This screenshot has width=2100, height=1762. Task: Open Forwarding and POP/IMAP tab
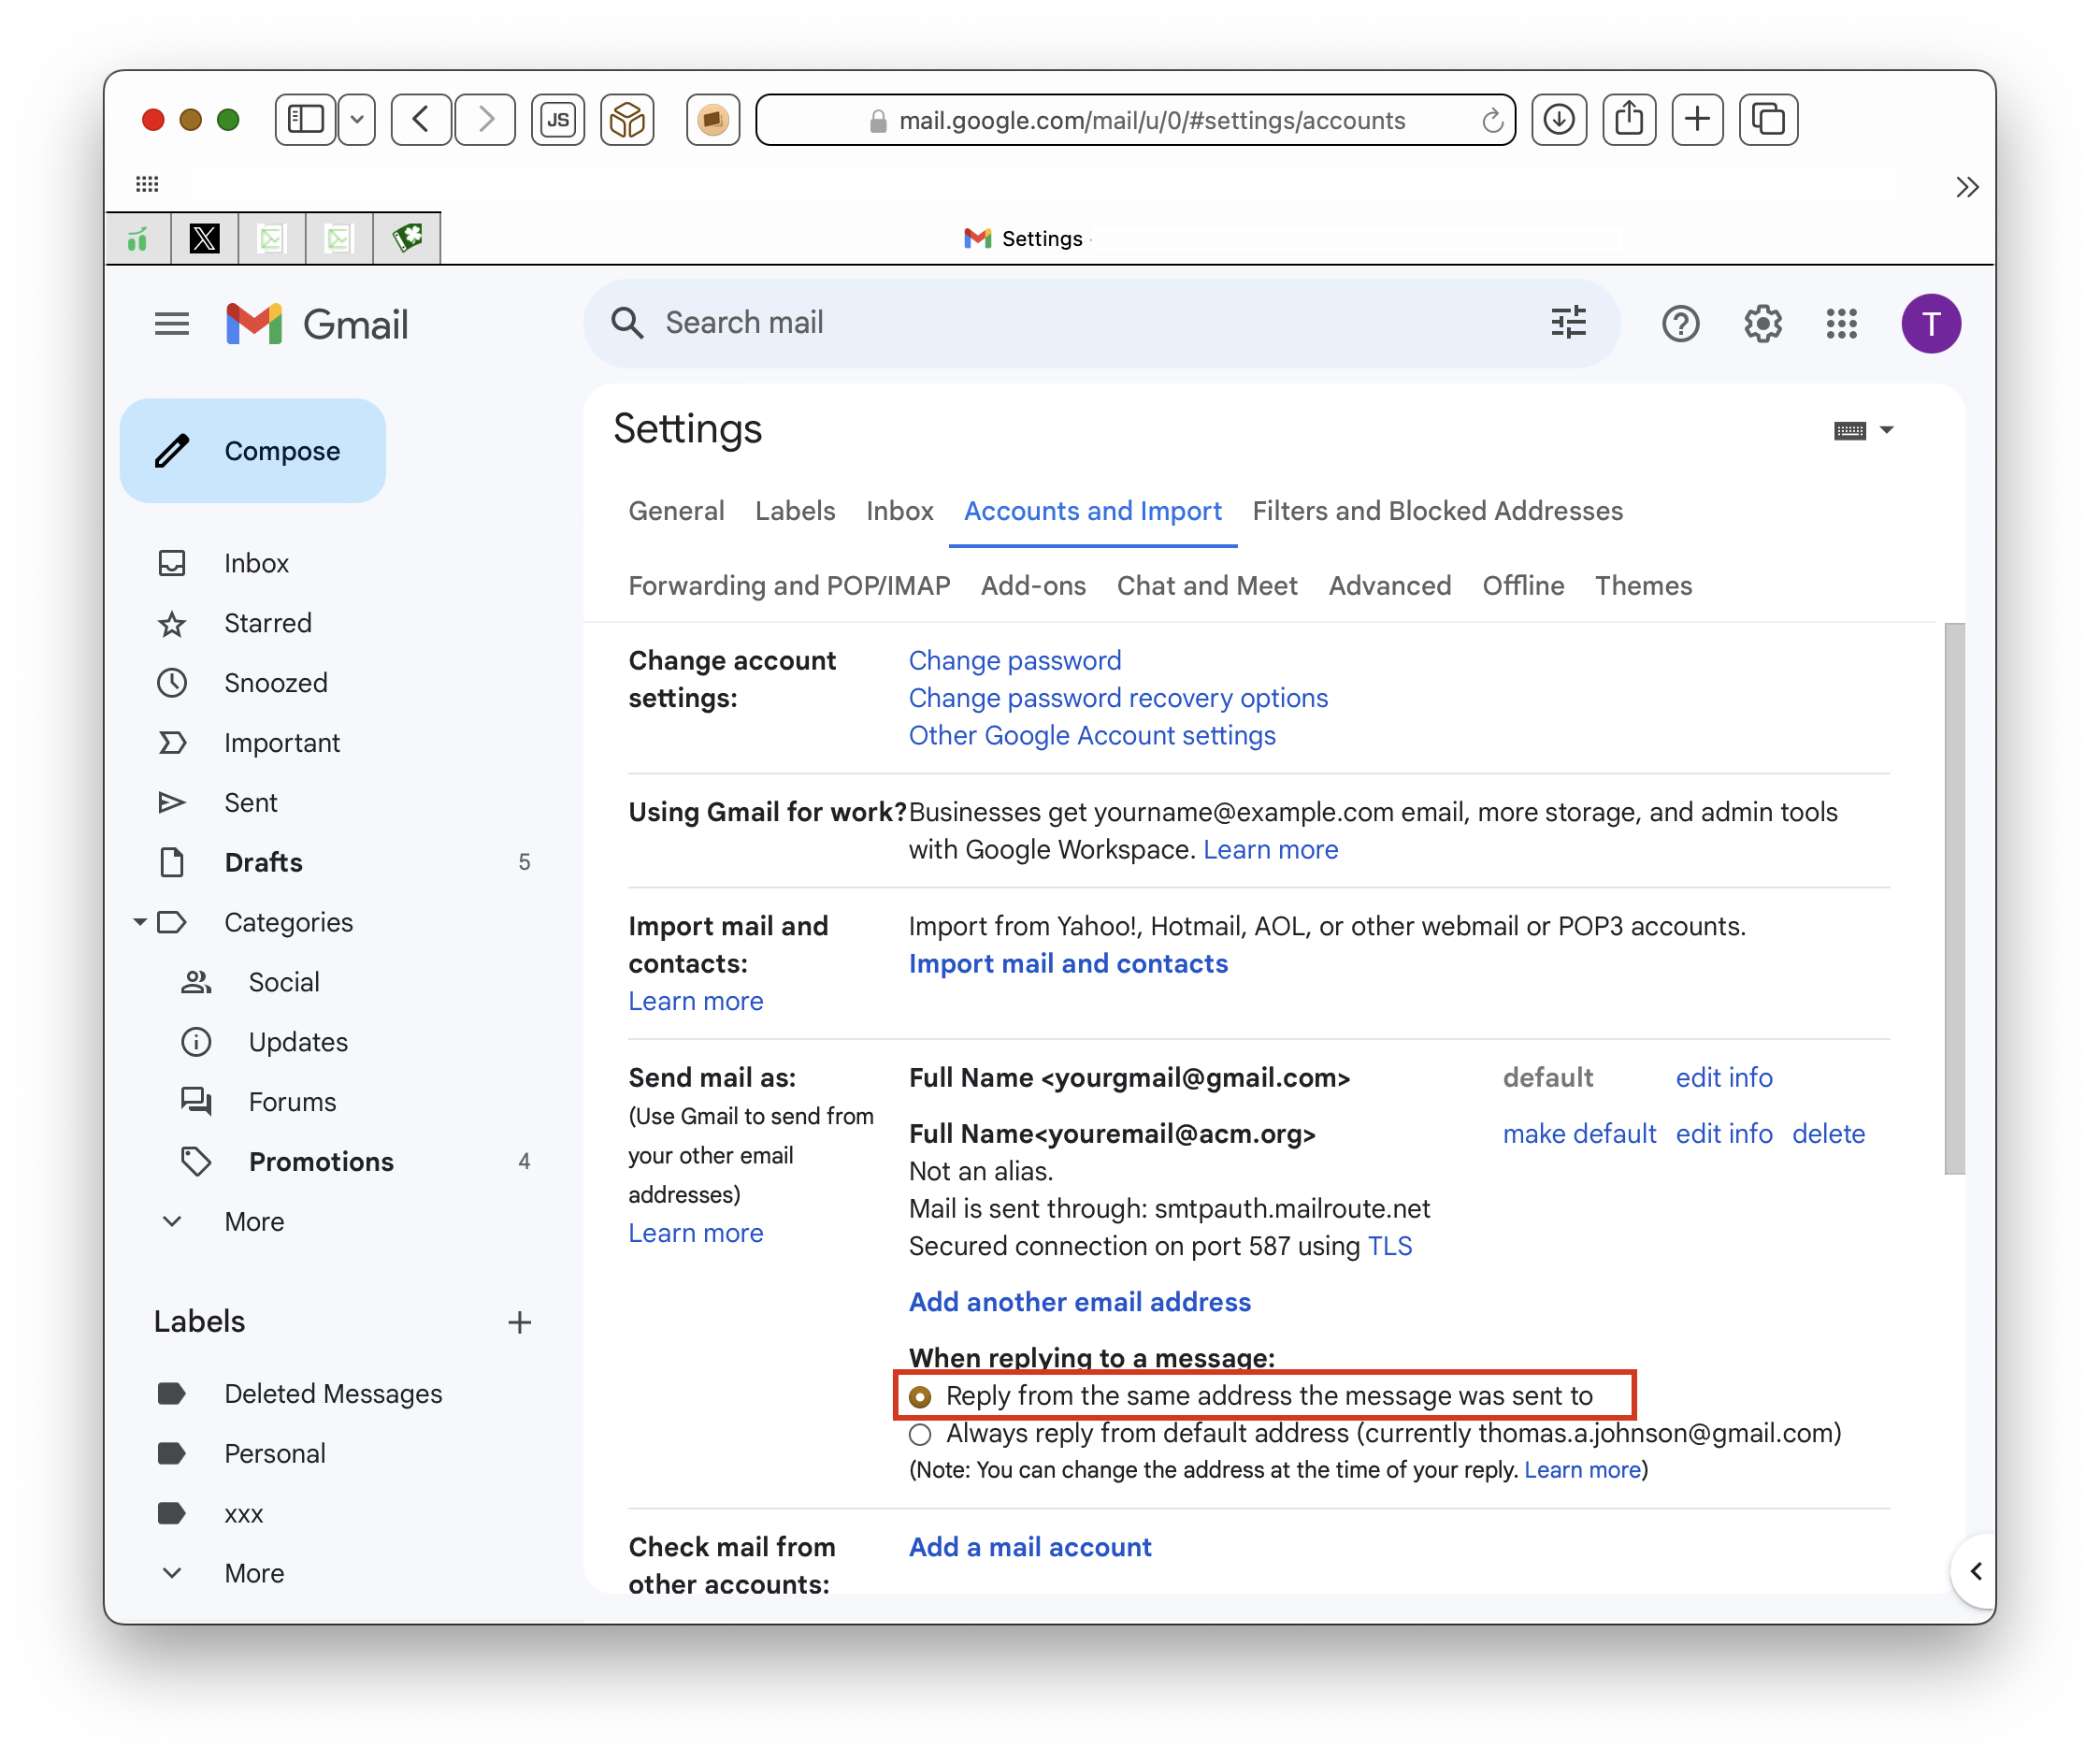point(789,586)
